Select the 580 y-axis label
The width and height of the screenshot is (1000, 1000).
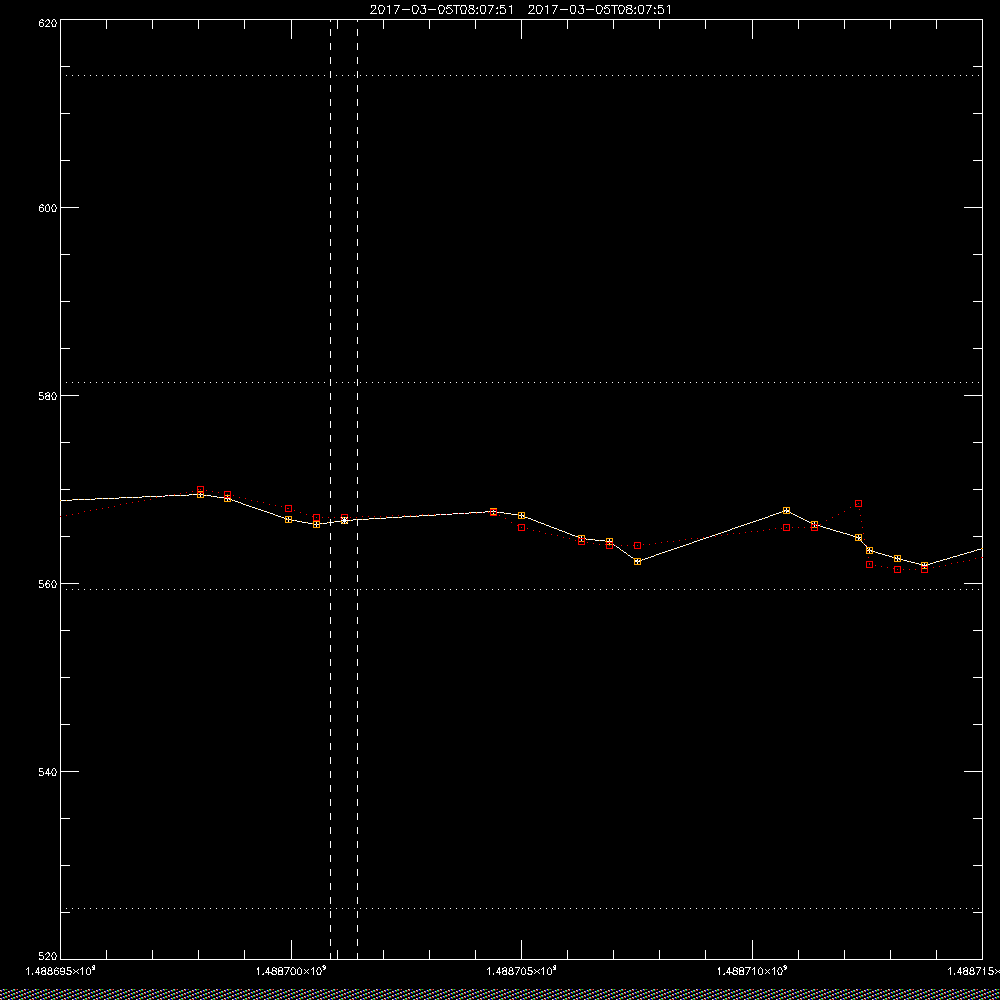[47, 396]
